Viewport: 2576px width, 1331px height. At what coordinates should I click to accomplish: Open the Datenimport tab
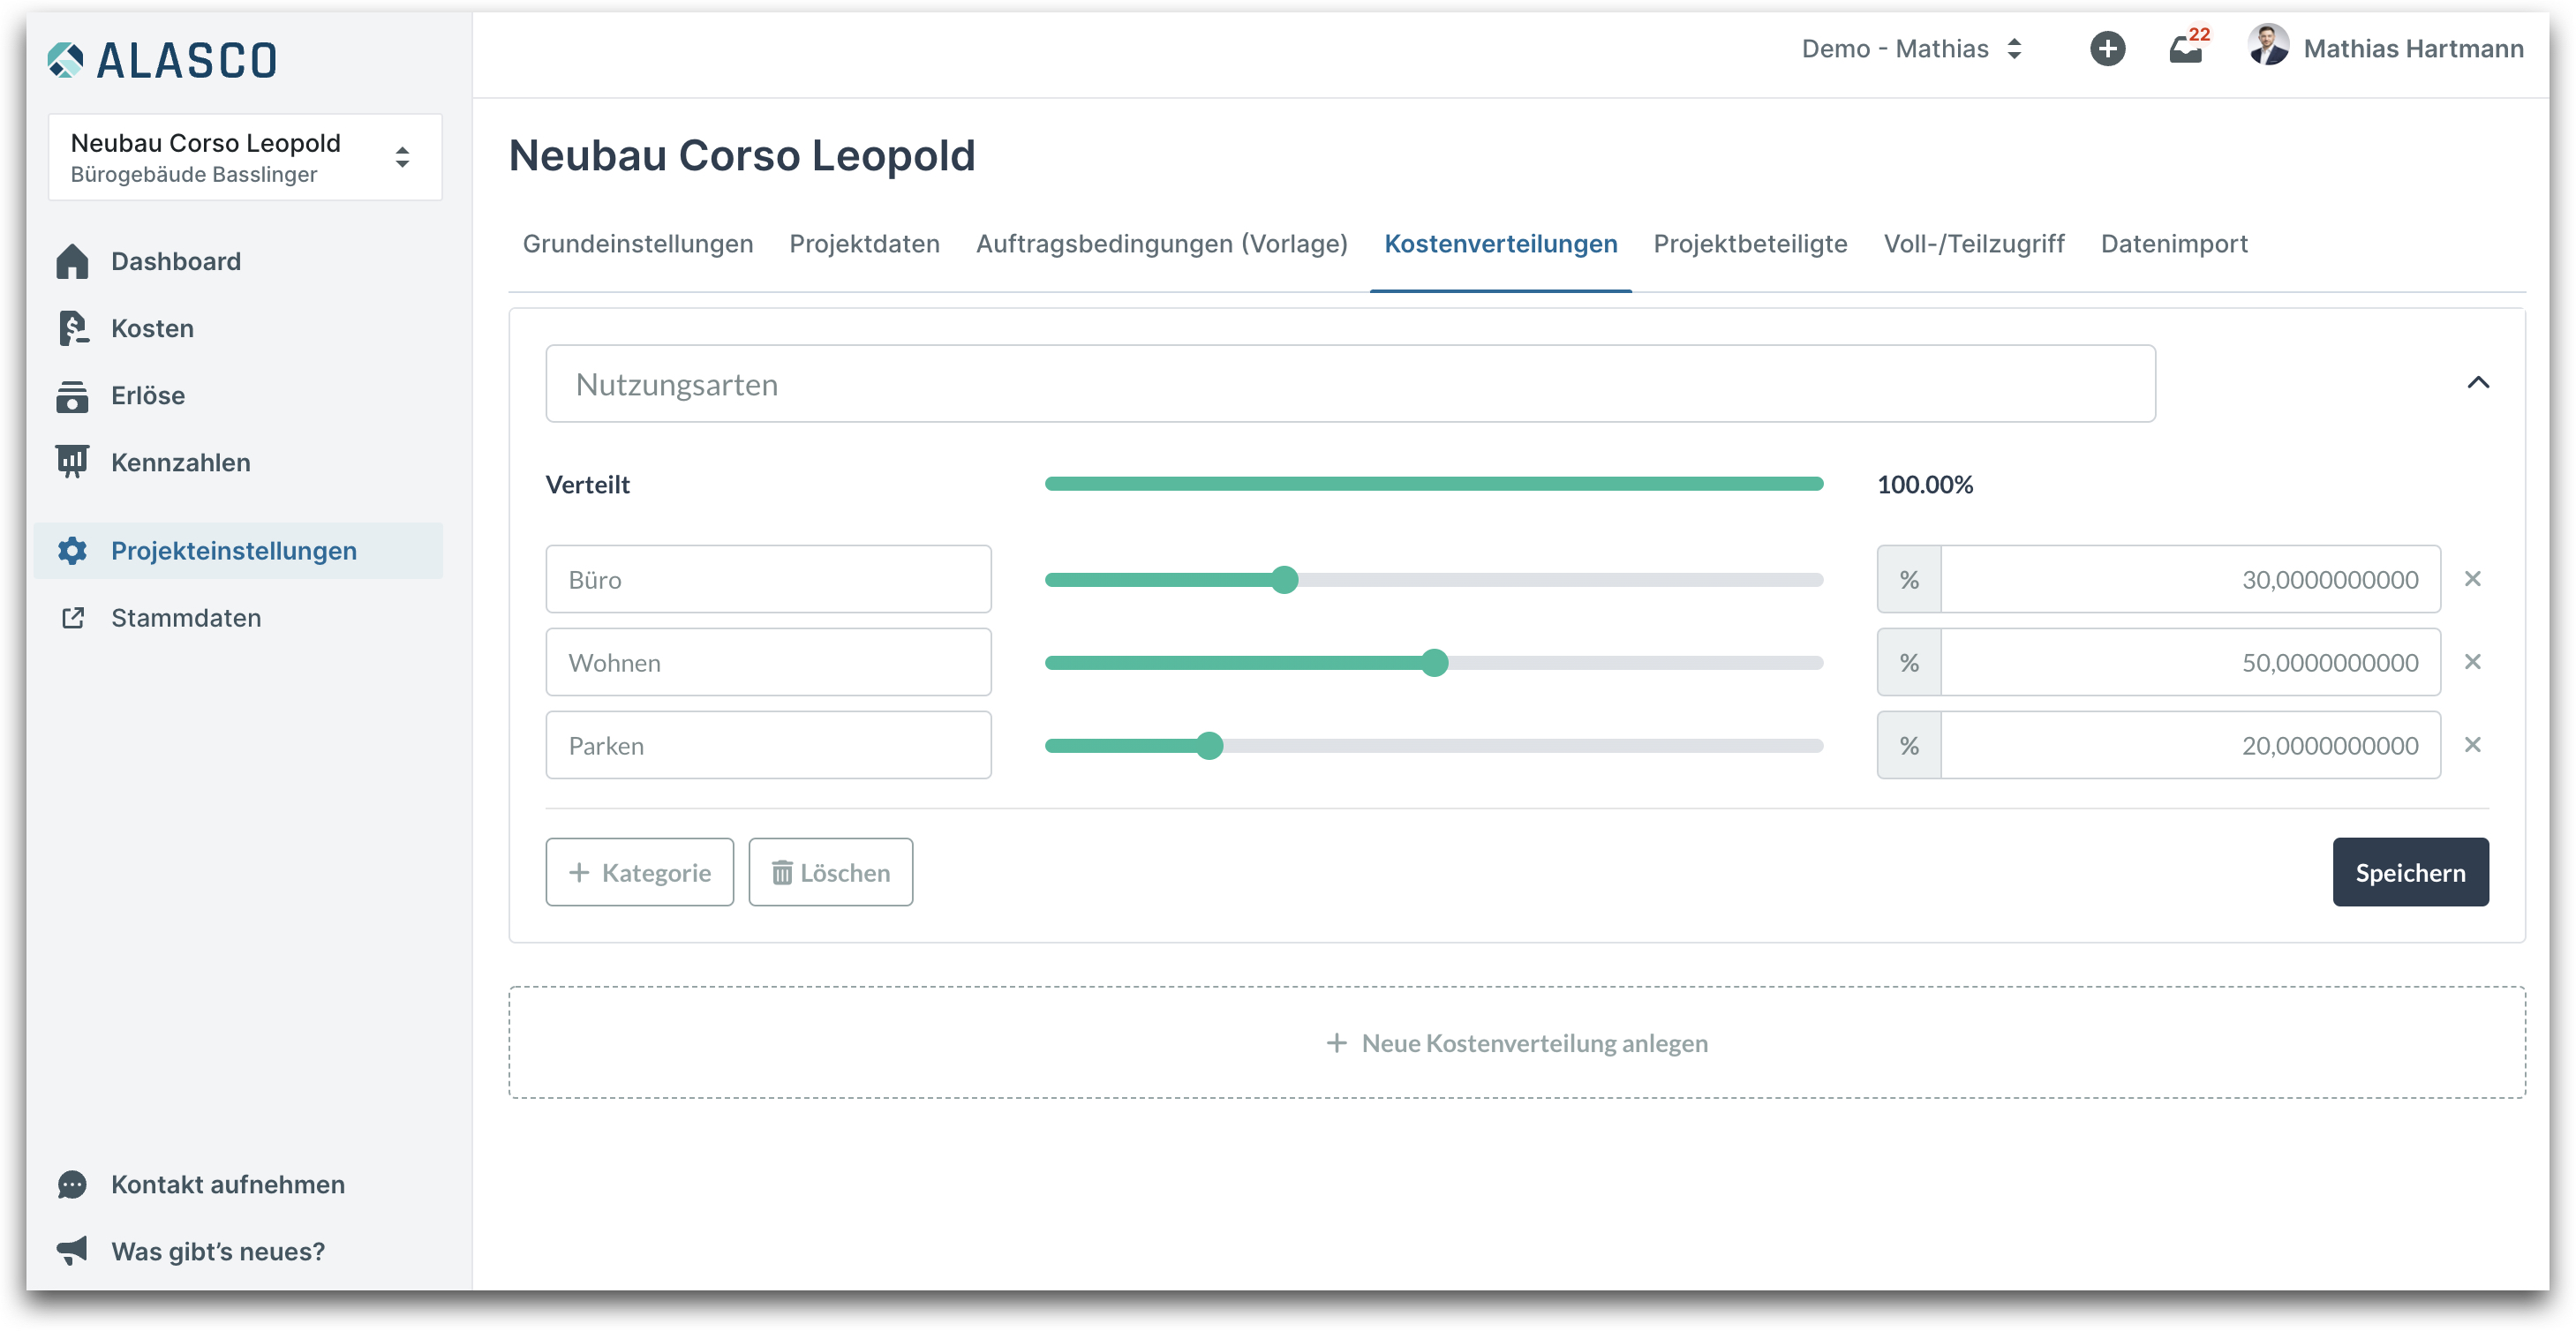pos(2173,244)
